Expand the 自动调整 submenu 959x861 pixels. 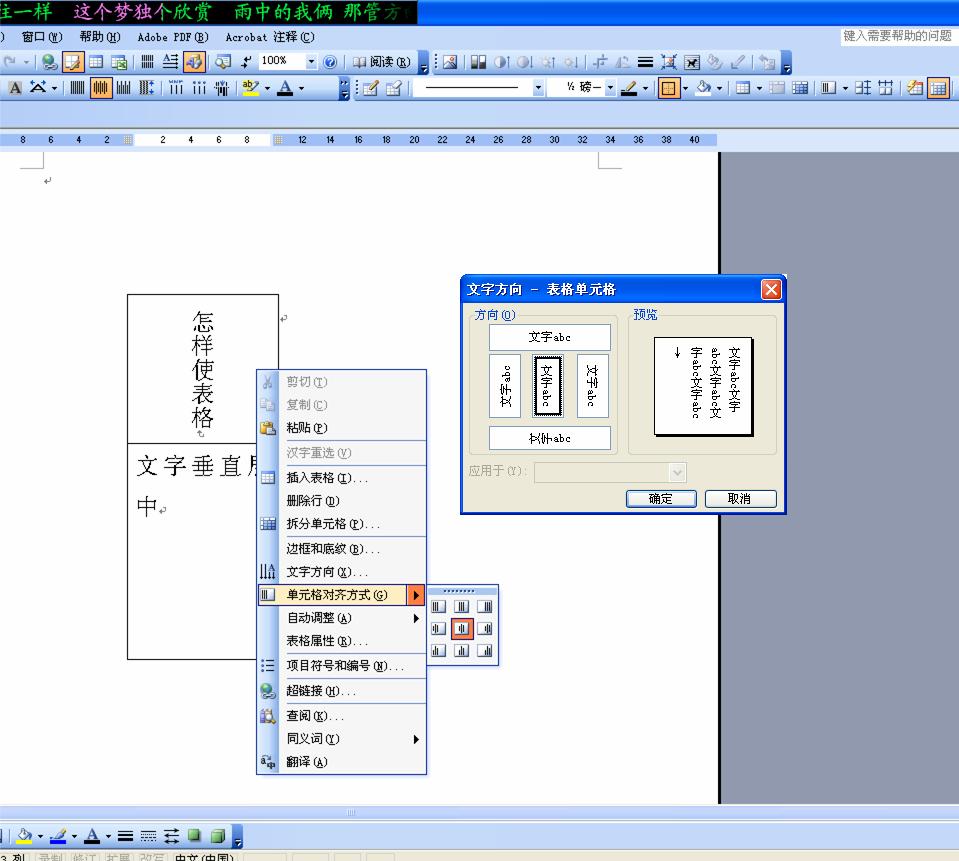click(350, 618)
